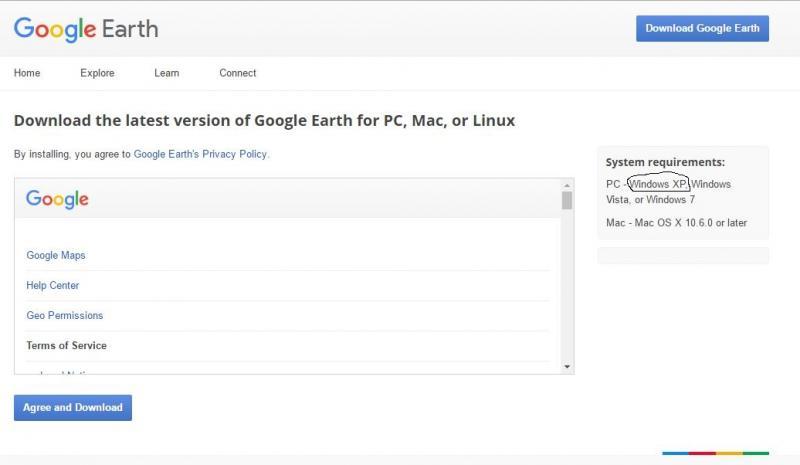This screenshot has height=465, width=800.
Task: Click the terms frame scroll down arrow
Action: coord(567,366)
